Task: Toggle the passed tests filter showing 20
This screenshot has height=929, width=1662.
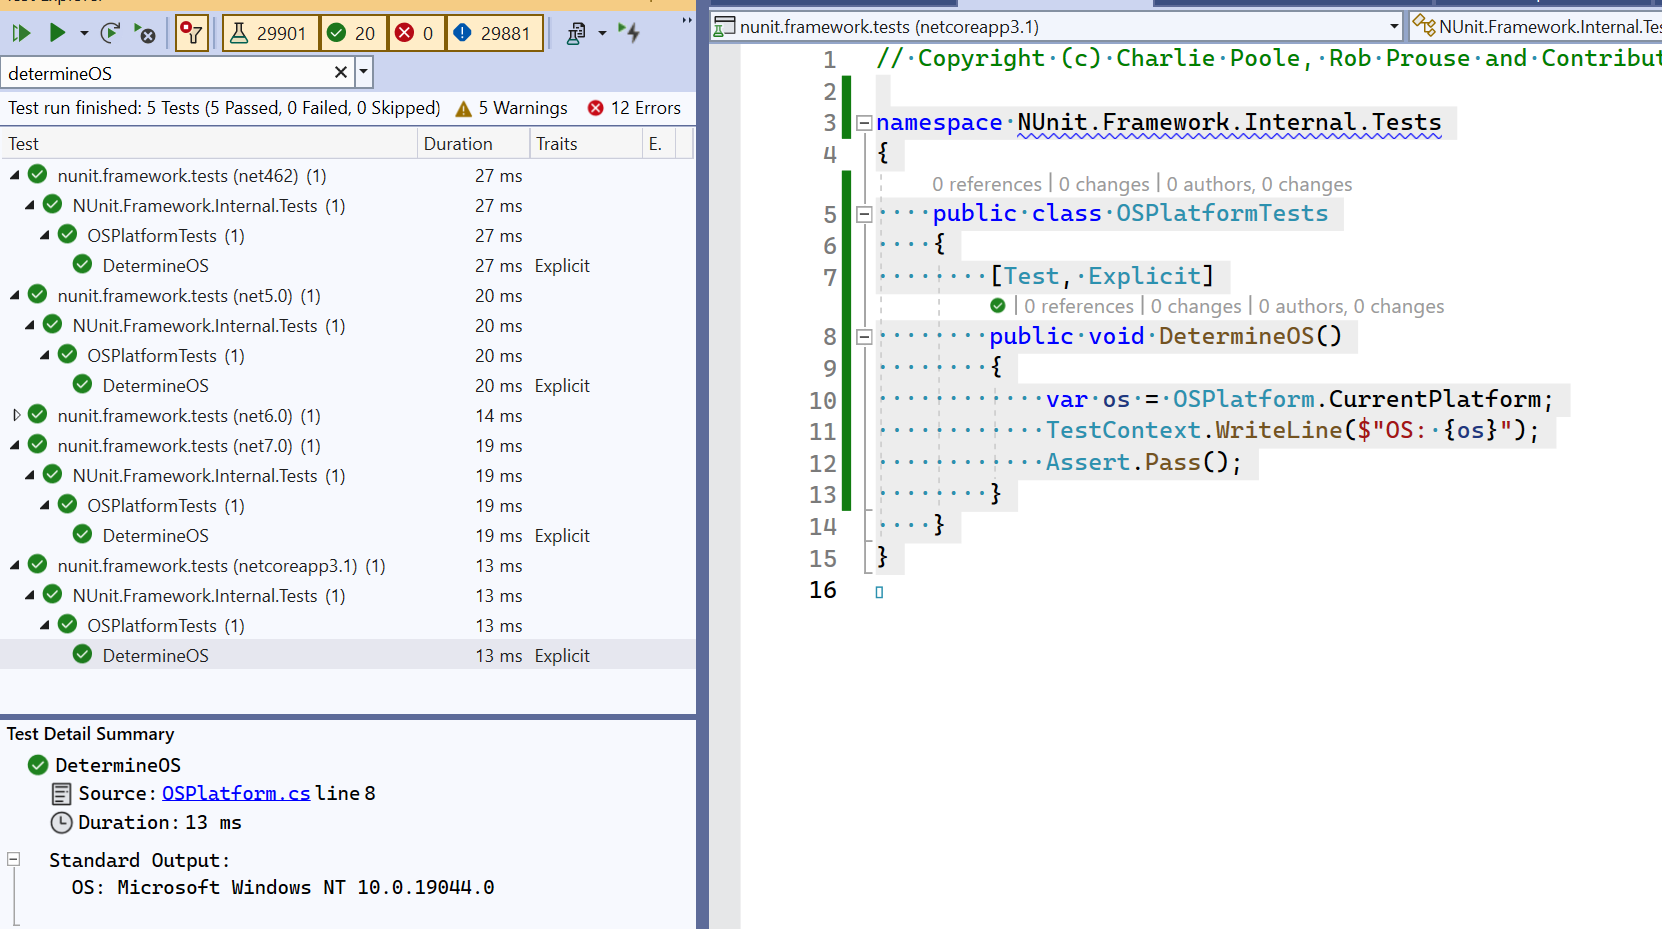Action: 354,33
